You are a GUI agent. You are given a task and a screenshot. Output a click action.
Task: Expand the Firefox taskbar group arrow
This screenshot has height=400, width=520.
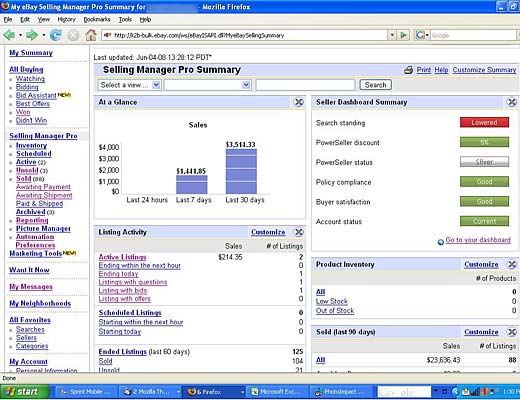(242, 392)
